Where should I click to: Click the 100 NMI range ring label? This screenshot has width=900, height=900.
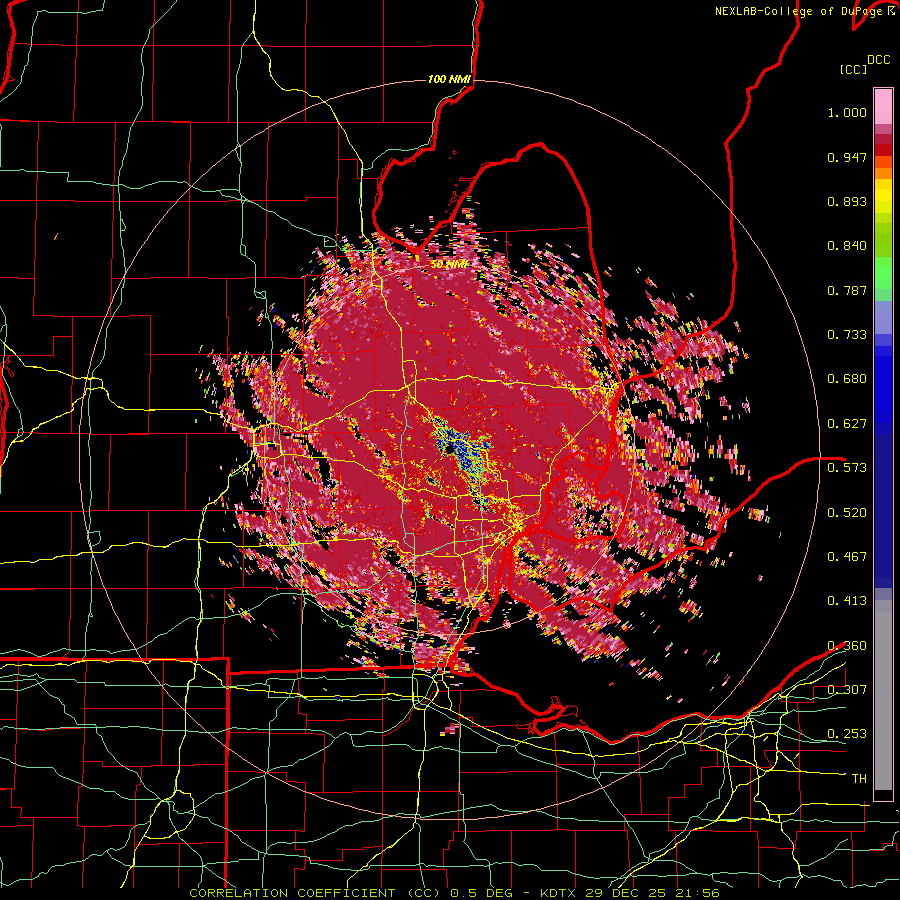coord(449,79)
